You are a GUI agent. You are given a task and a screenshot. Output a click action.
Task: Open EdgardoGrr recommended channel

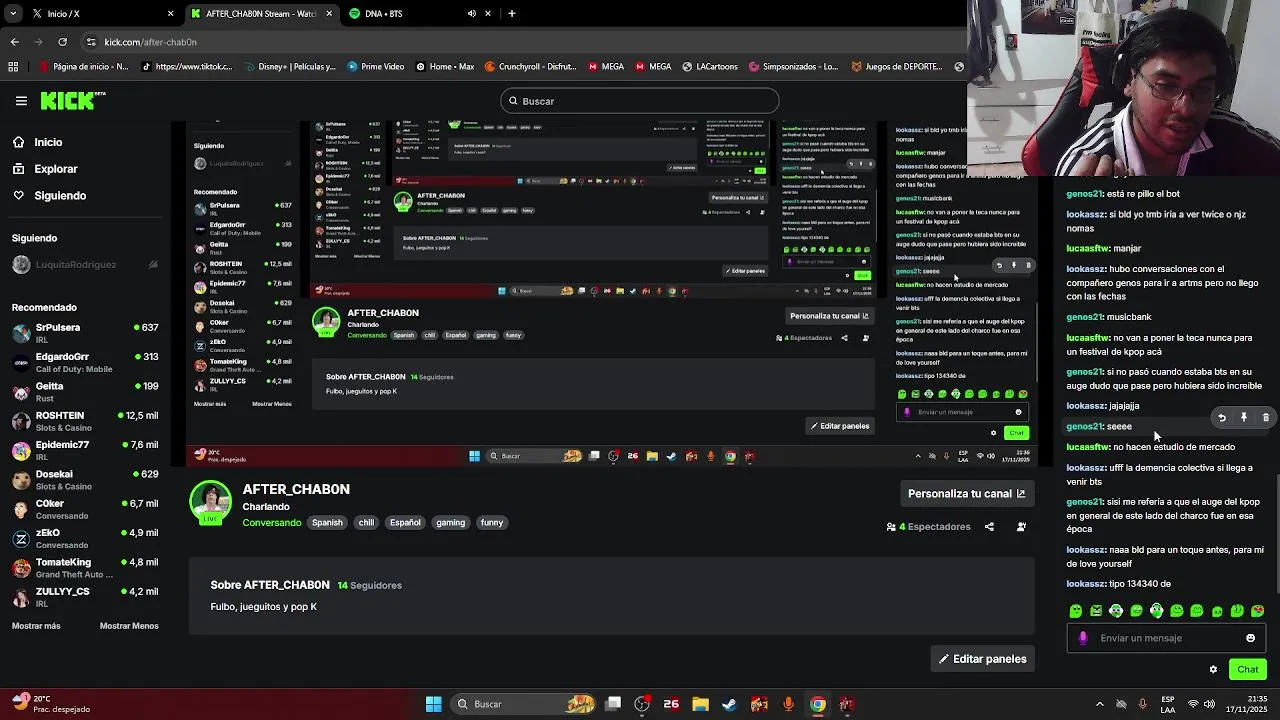pyautogui.click(x=85, y=362)
